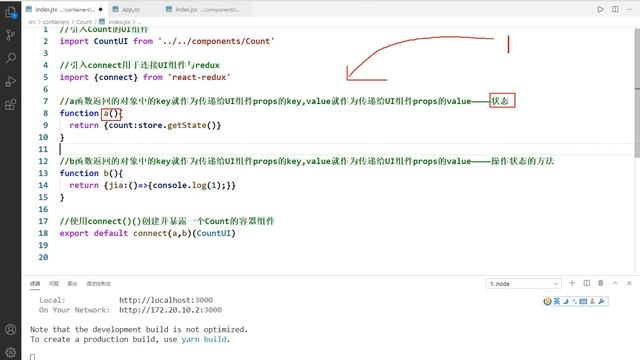Click the '../../components/Count' path string
Image resolution: width=640 pixels, height=360 pixels.
click(216, 41)
